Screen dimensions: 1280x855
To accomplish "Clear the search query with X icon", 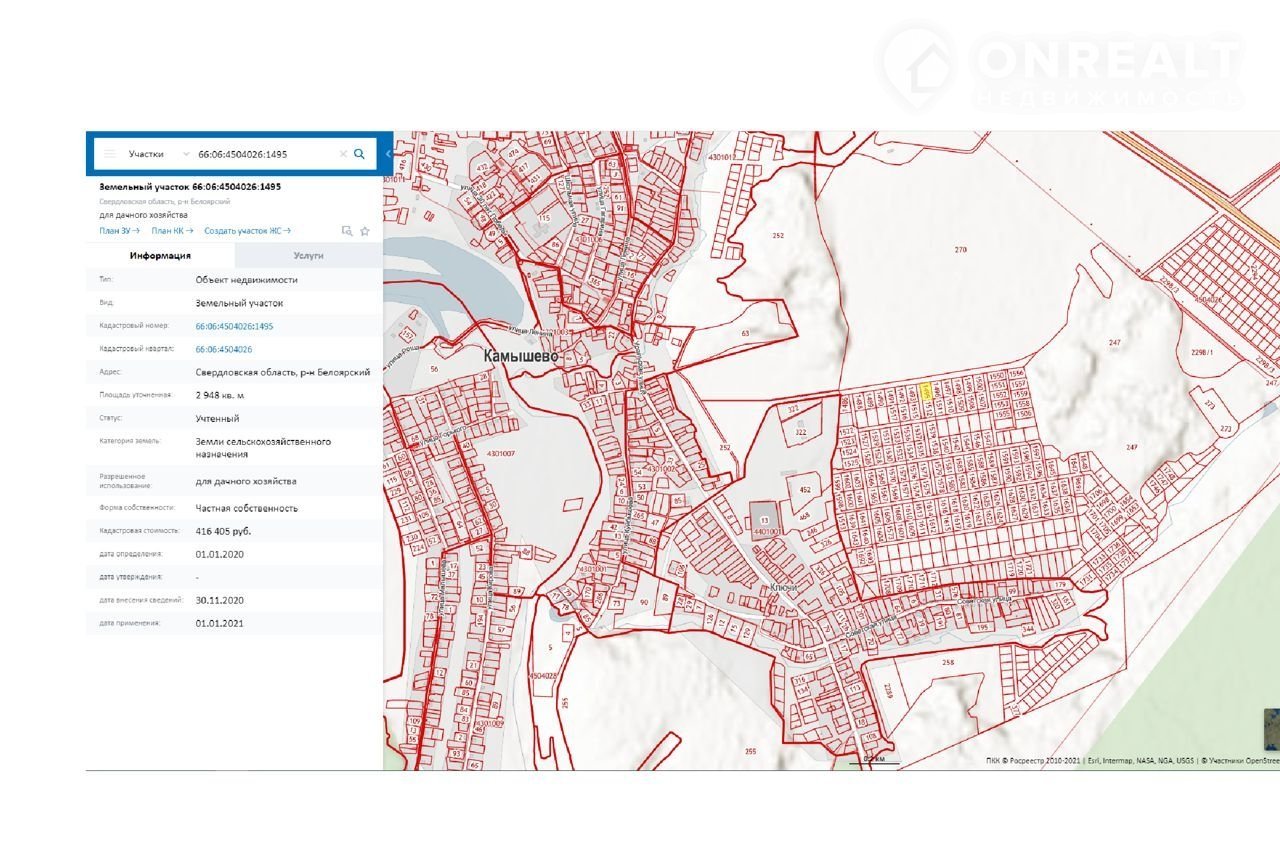I will pos(343,154).
